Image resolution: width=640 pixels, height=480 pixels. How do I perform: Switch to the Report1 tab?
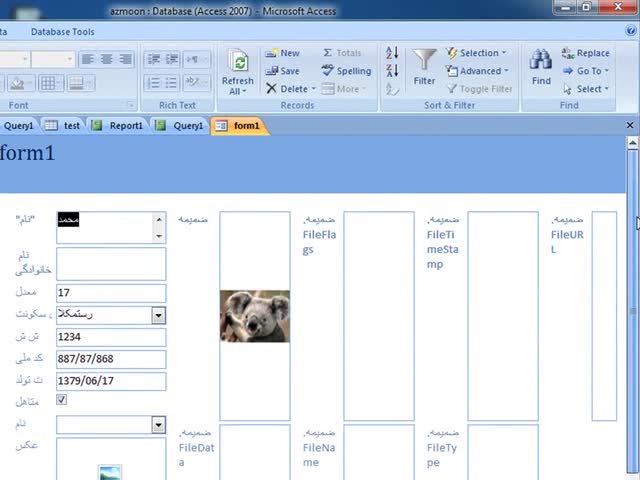pos(118,126)
